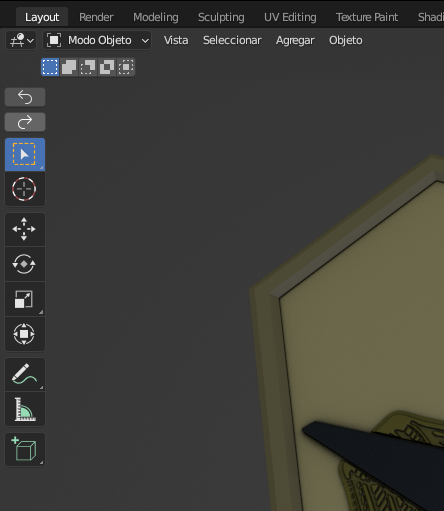
Task: Open the Layout workspace tab
Action: point(42,17)
